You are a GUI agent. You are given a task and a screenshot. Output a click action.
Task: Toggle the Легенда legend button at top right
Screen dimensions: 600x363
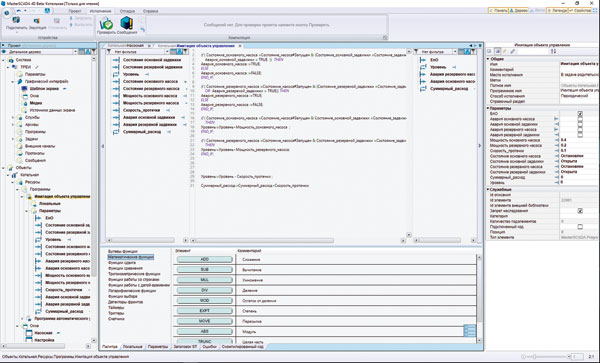557,11
